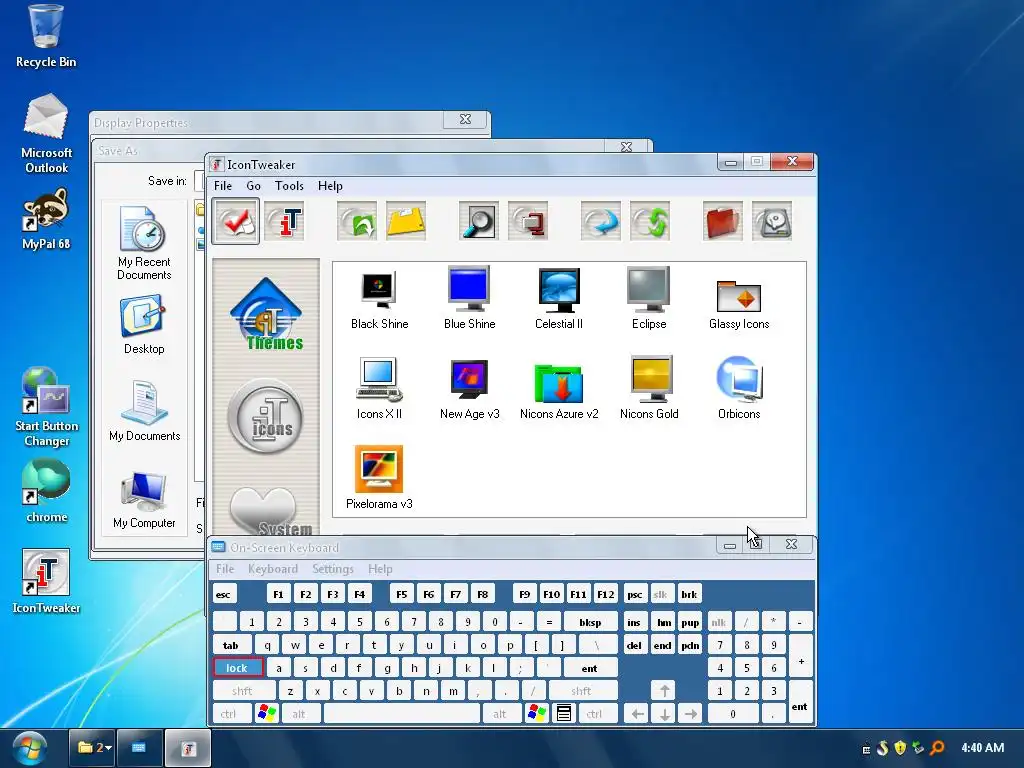Click the folder group taskbar button
Viewport: 1024px width, 768px height.
[x=93, y=748]
